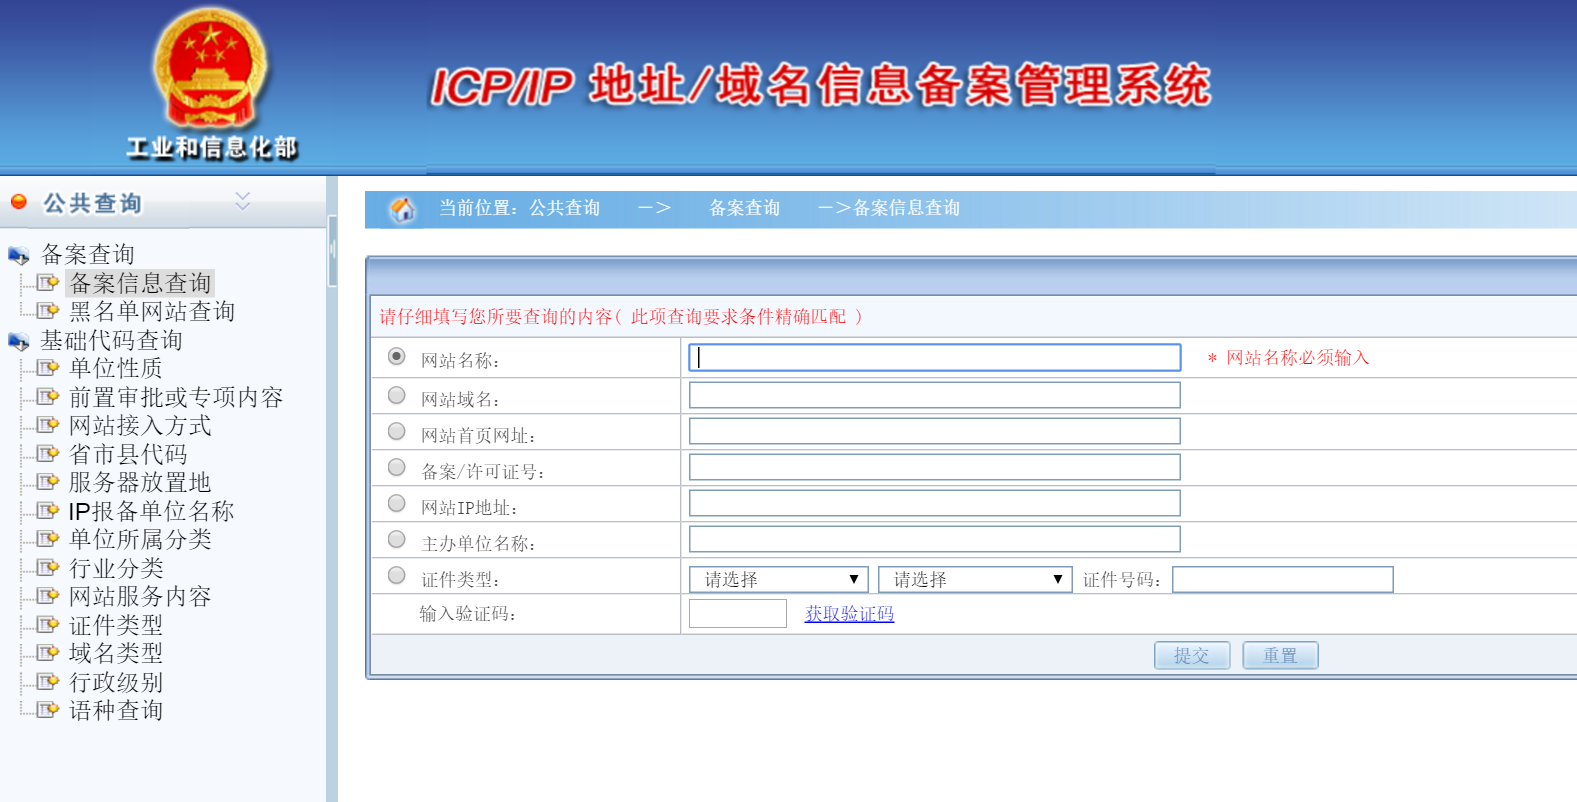Click the page icon beside 备案信息查询
The height and width of the screenshot is (802, 1577).
[x=48, y=283]
